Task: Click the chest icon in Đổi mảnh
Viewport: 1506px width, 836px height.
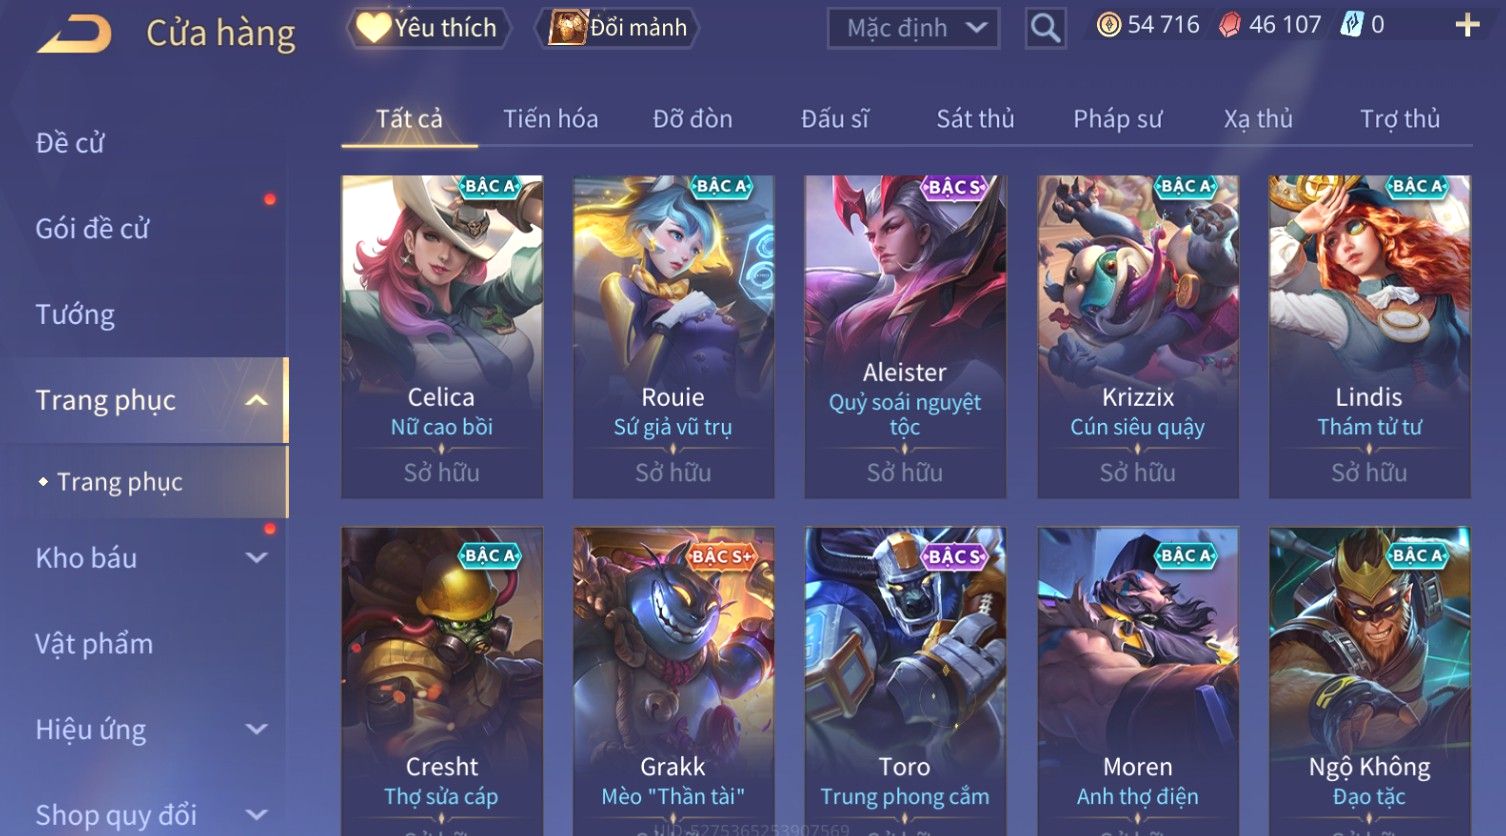Action: point(567,27)
